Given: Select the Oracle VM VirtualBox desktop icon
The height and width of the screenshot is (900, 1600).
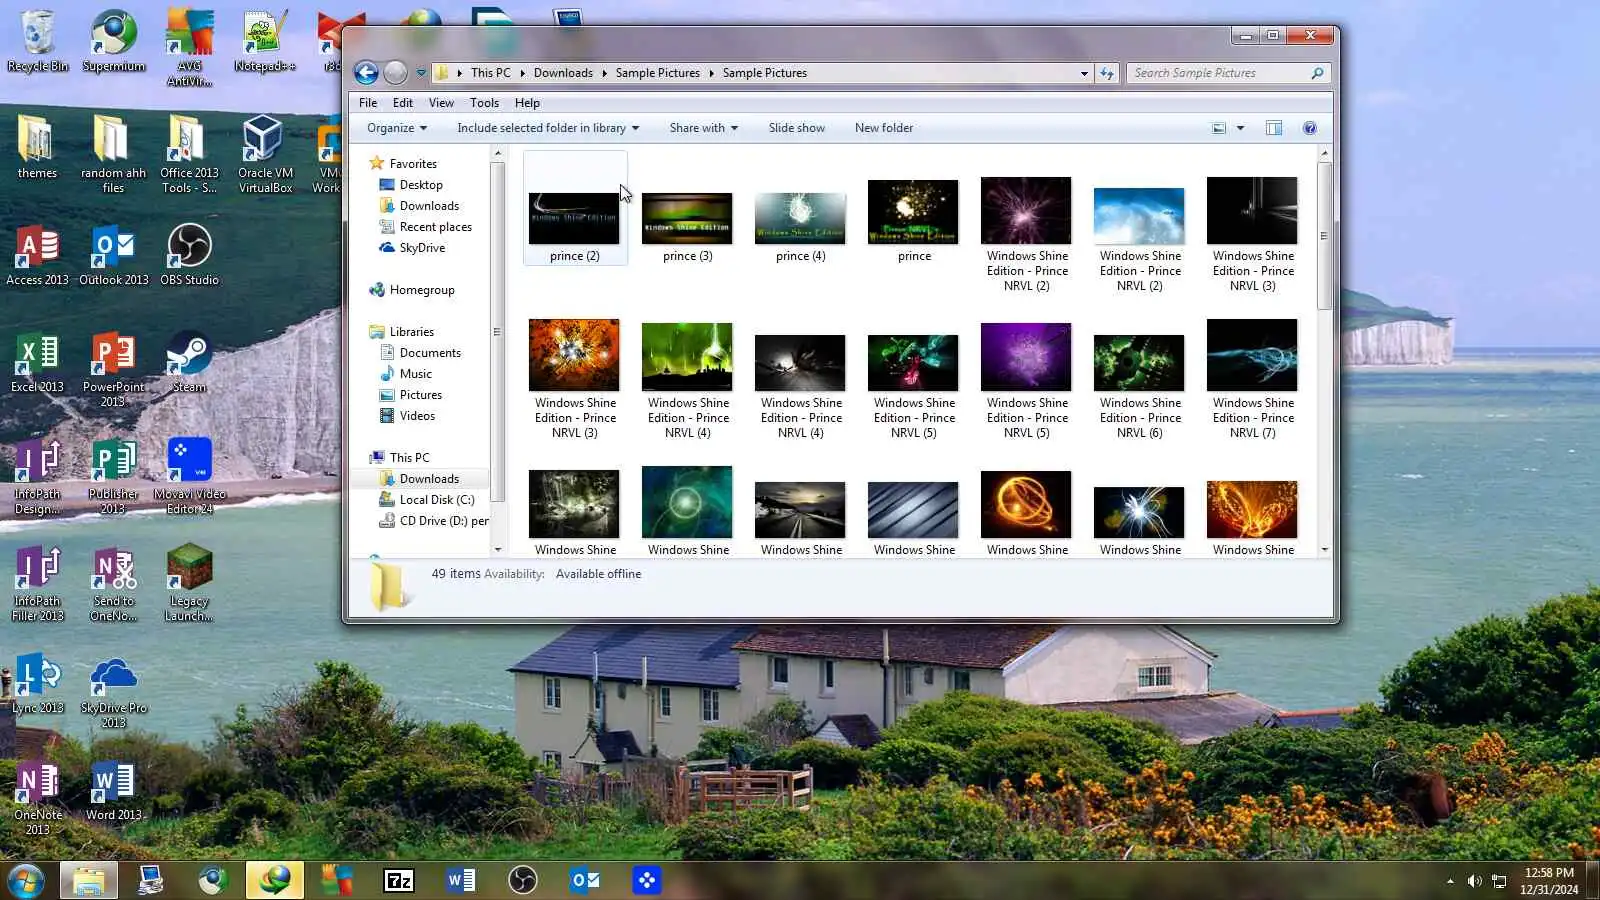Looking at the screenshot, I should click(265, 154).
